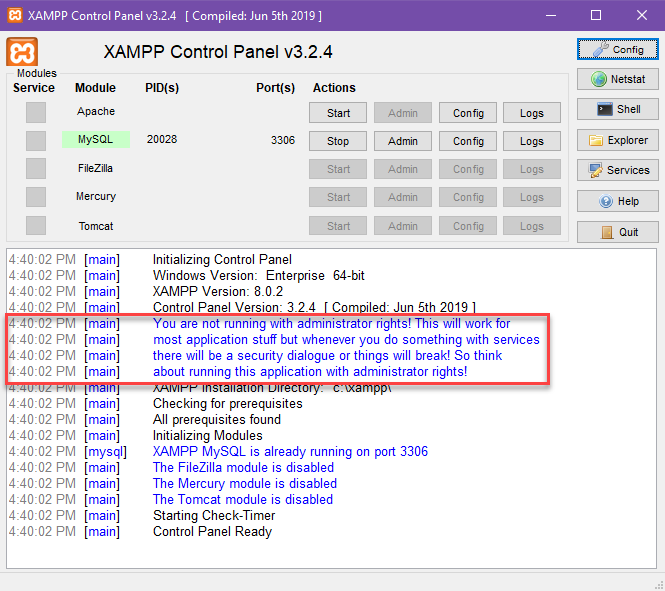Click log line 'XAMPP MySQL is already running on port 3306'
This screenshot has height=591, width=665.
290,451
